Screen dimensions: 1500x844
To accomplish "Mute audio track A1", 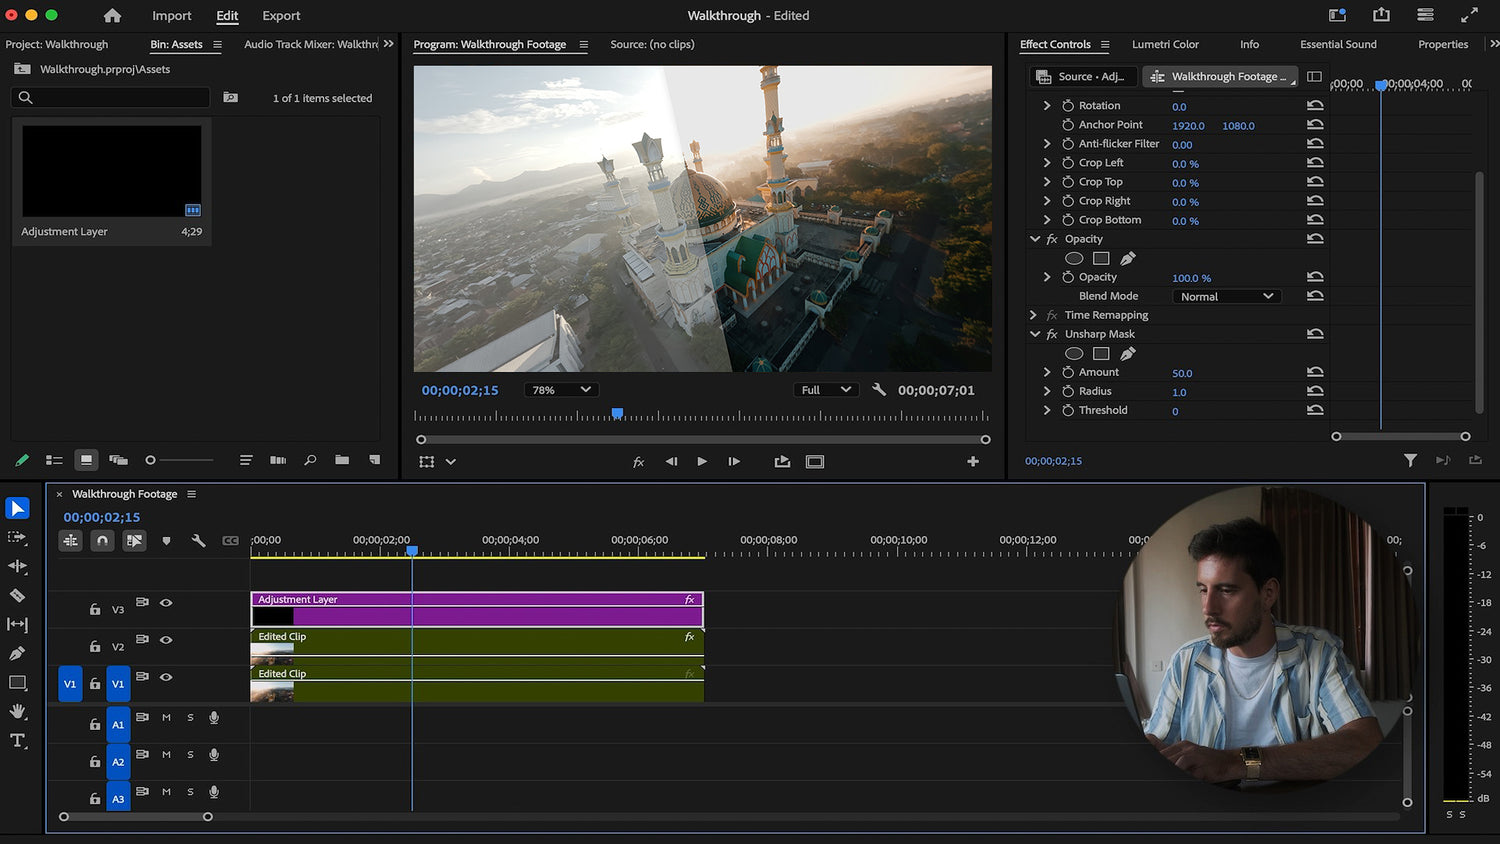I will (166, 718).
